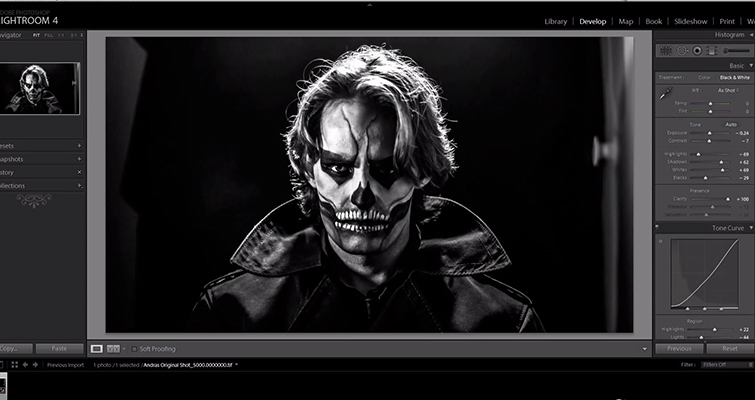Switch to the Map module
Screen dimensions: 755x400
(625, 21)
